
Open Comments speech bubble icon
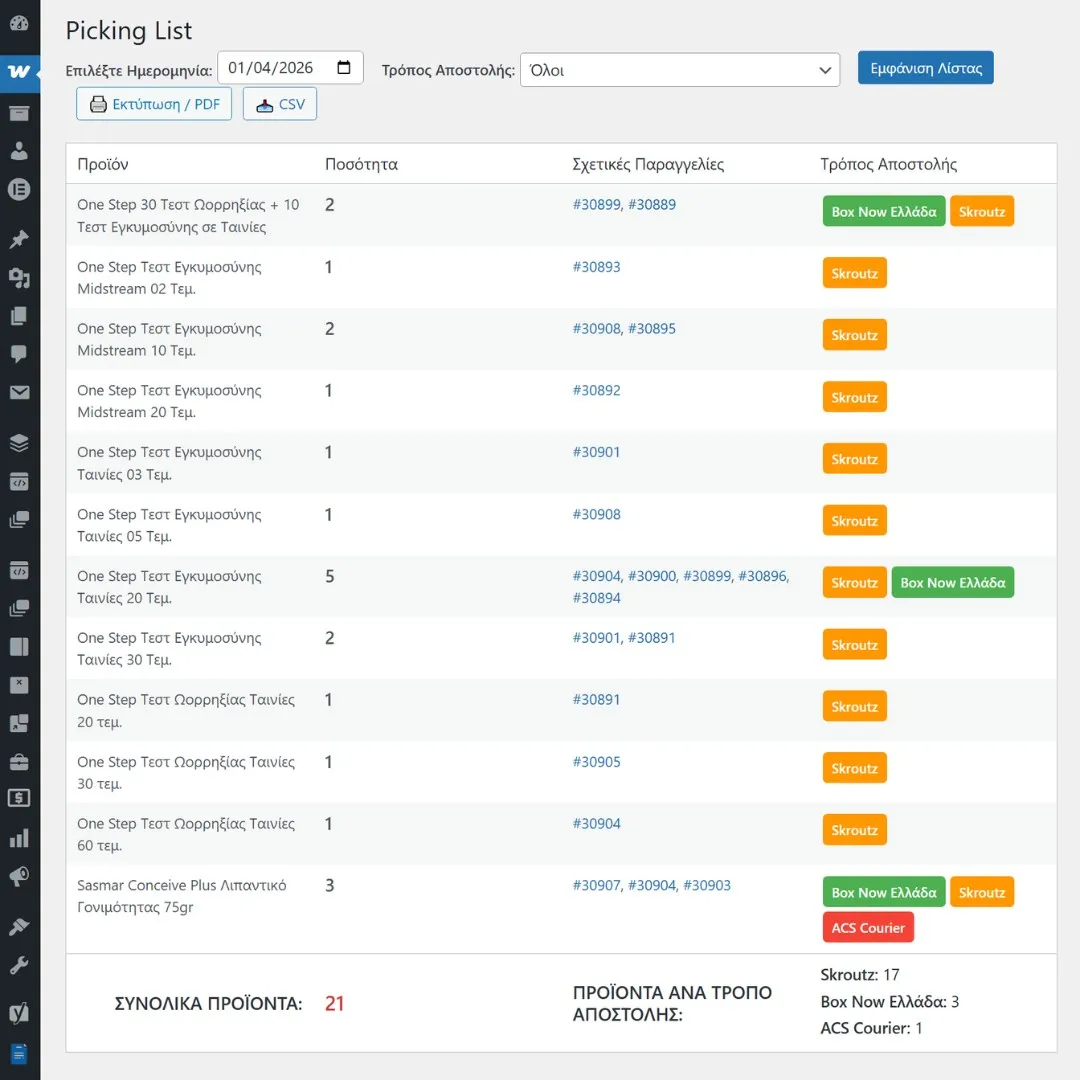click(x=19, y=353)
